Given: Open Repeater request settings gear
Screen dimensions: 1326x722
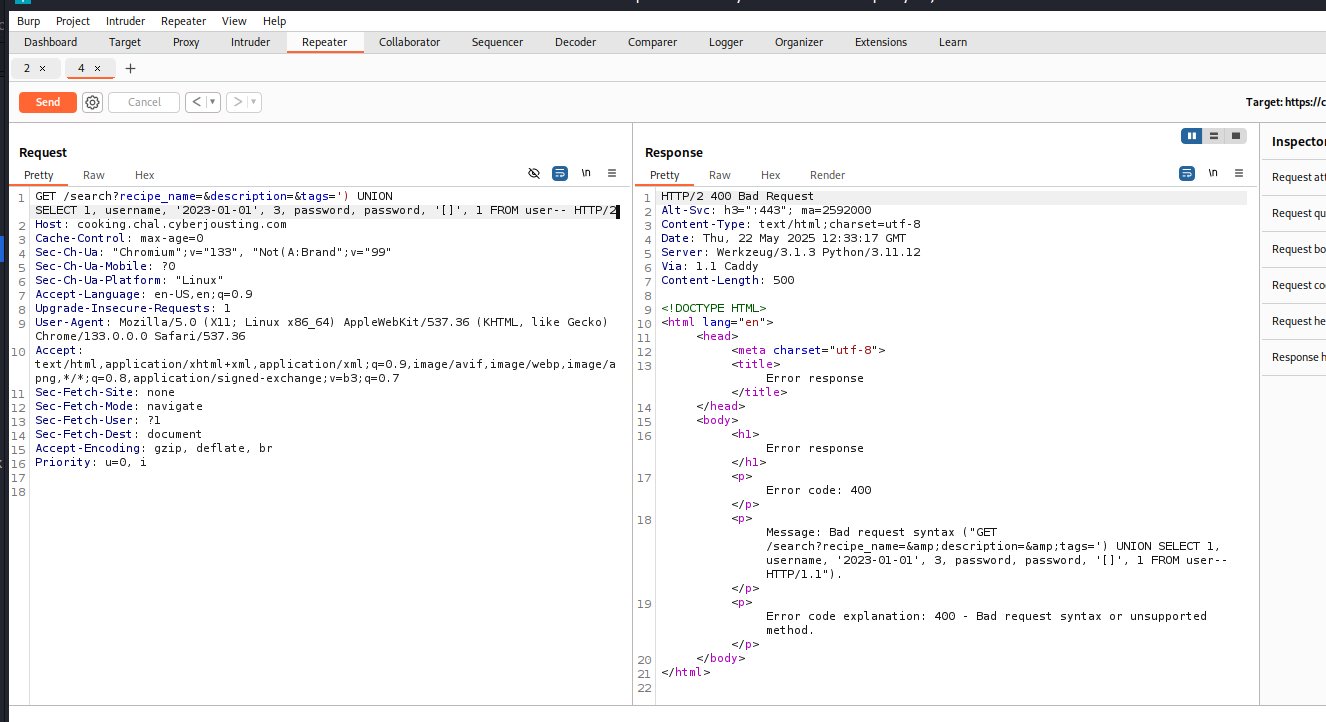Looking at the screenshot, I should pyautogui.click(x=92, y=102).
